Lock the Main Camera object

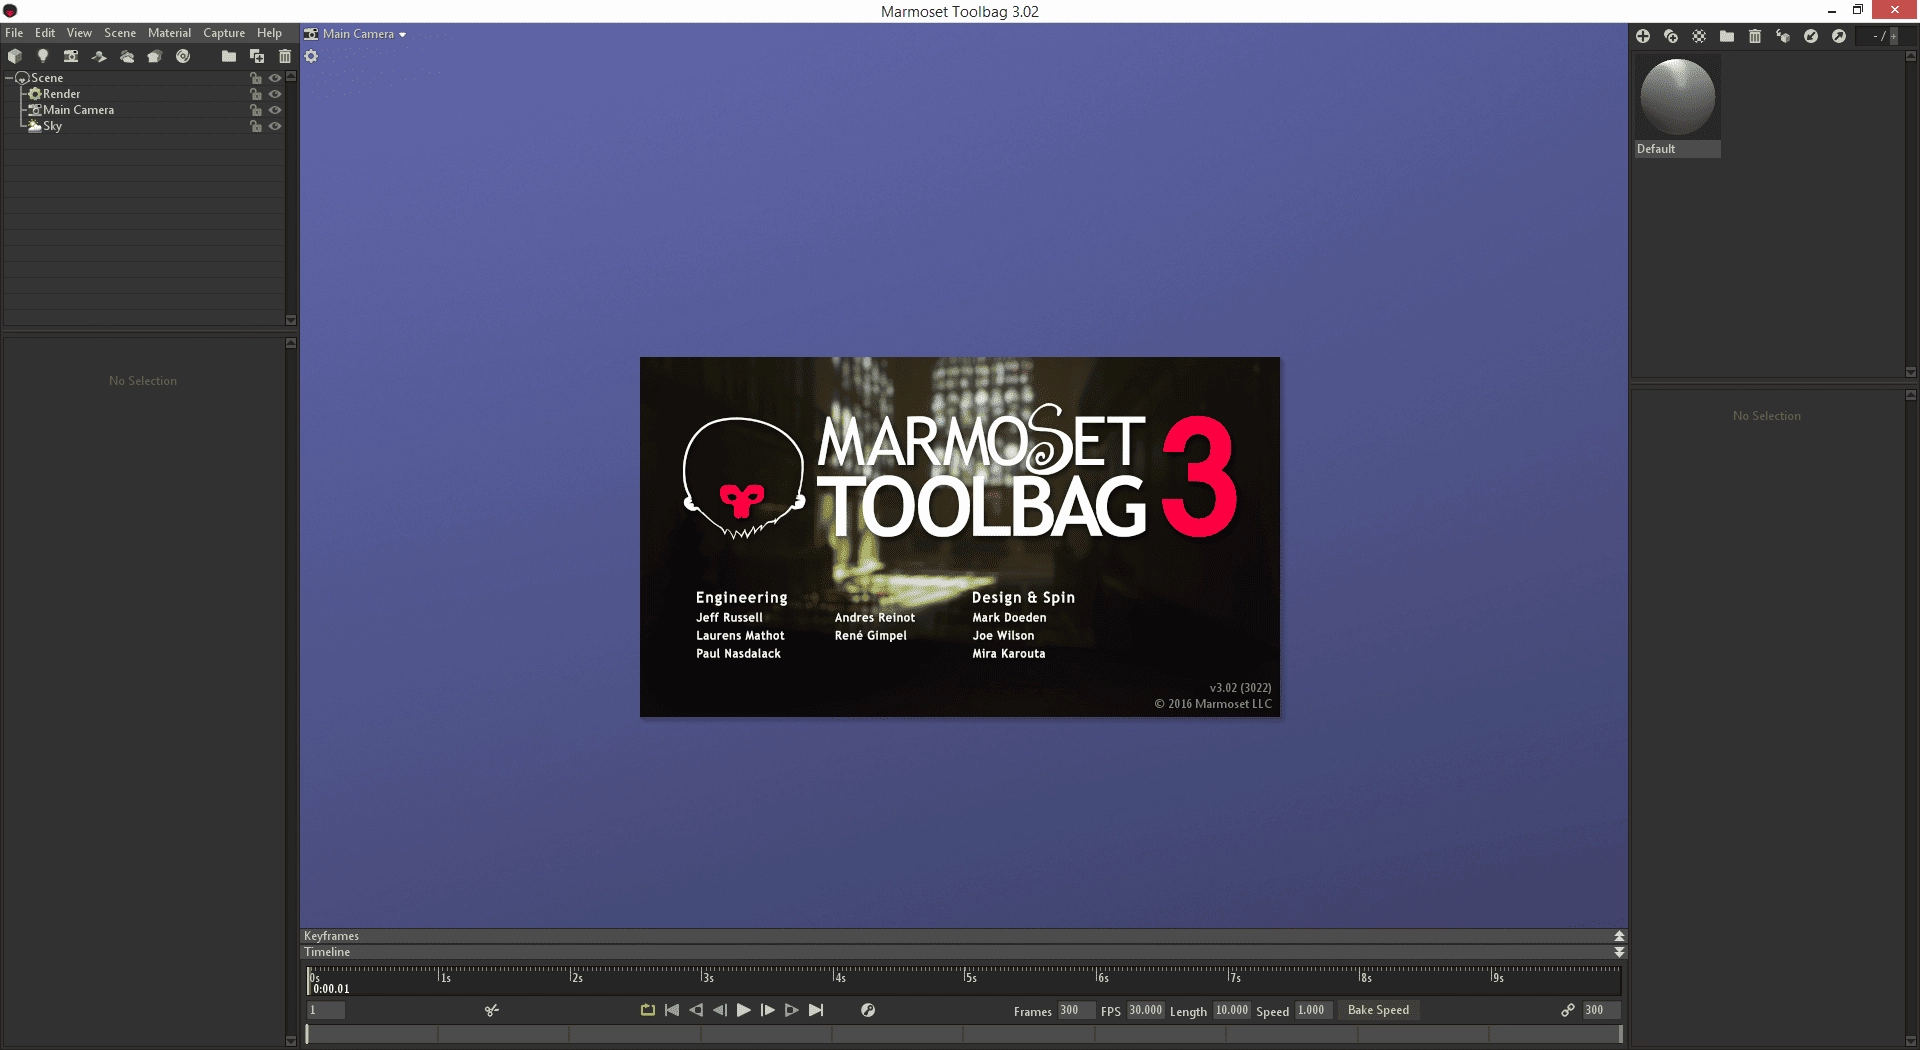pyautogui.click(x=256, y=110)
